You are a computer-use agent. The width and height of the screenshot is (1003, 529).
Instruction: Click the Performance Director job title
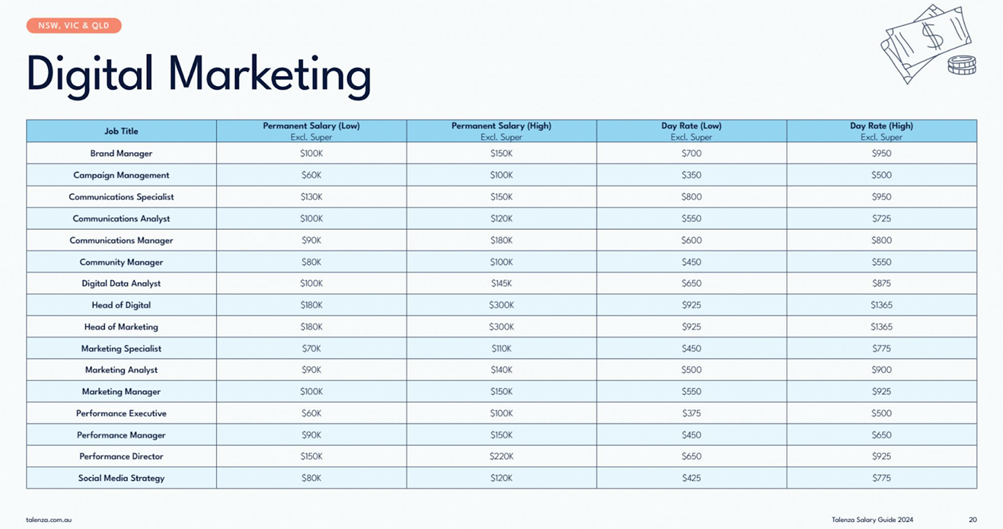(x=121, y=457)
